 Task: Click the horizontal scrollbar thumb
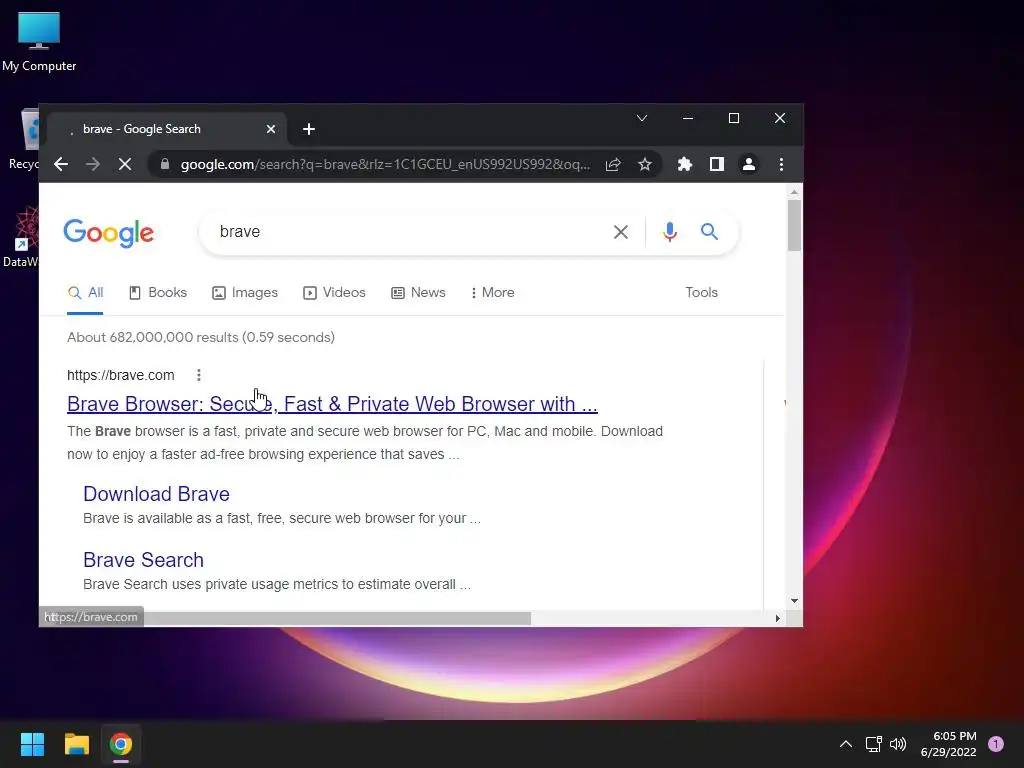[337, 618]
